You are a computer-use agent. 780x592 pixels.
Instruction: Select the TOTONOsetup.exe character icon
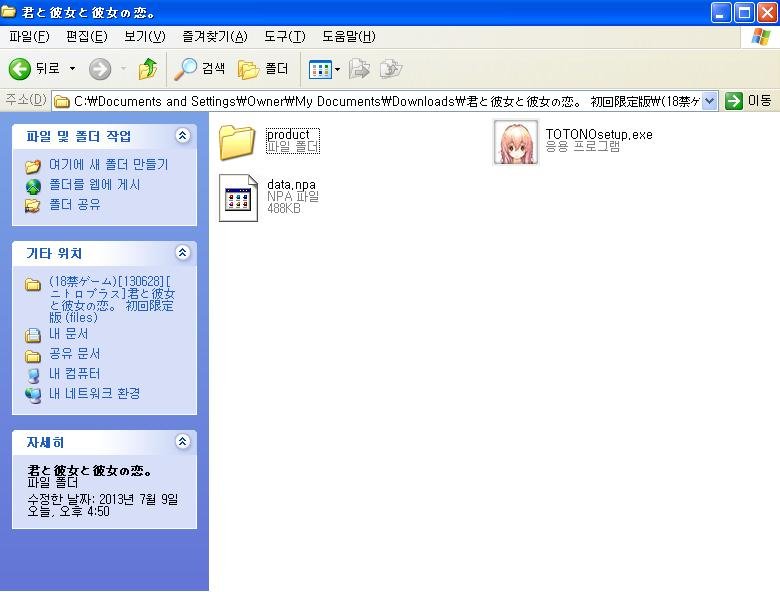pos(515,142)
